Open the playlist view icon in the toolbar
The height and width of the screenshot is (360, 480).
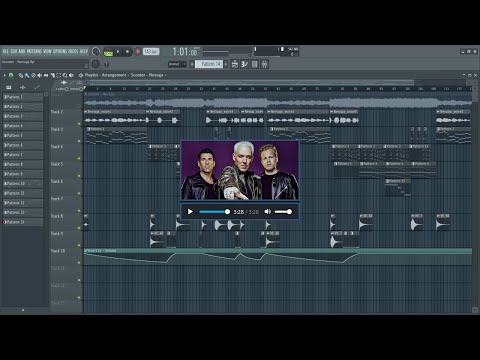click(235, 64)
